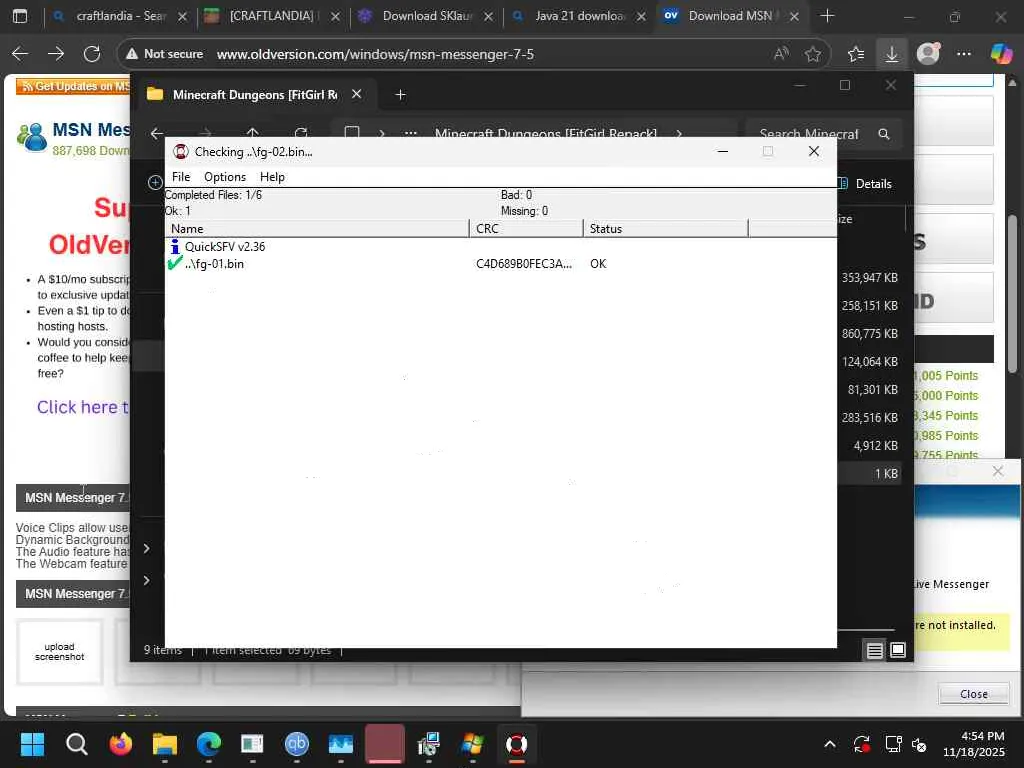Image resolution: width=1024 pixels, height=768 pixels.
Task: Open Edge downloads panel
Action: (891, 54)
